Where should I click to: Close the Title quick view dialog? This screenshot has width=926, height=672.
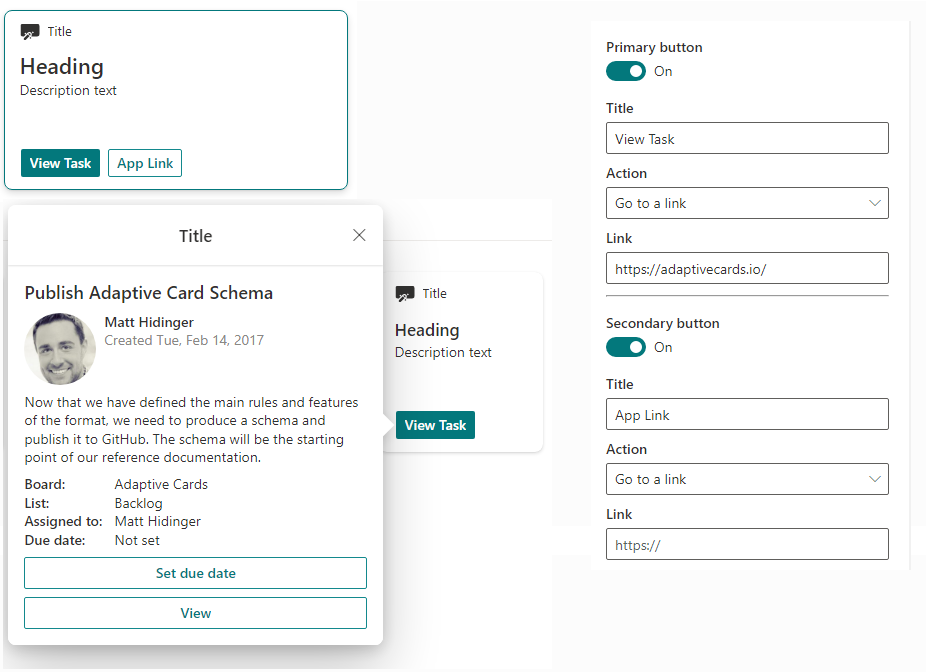[359, 235]
